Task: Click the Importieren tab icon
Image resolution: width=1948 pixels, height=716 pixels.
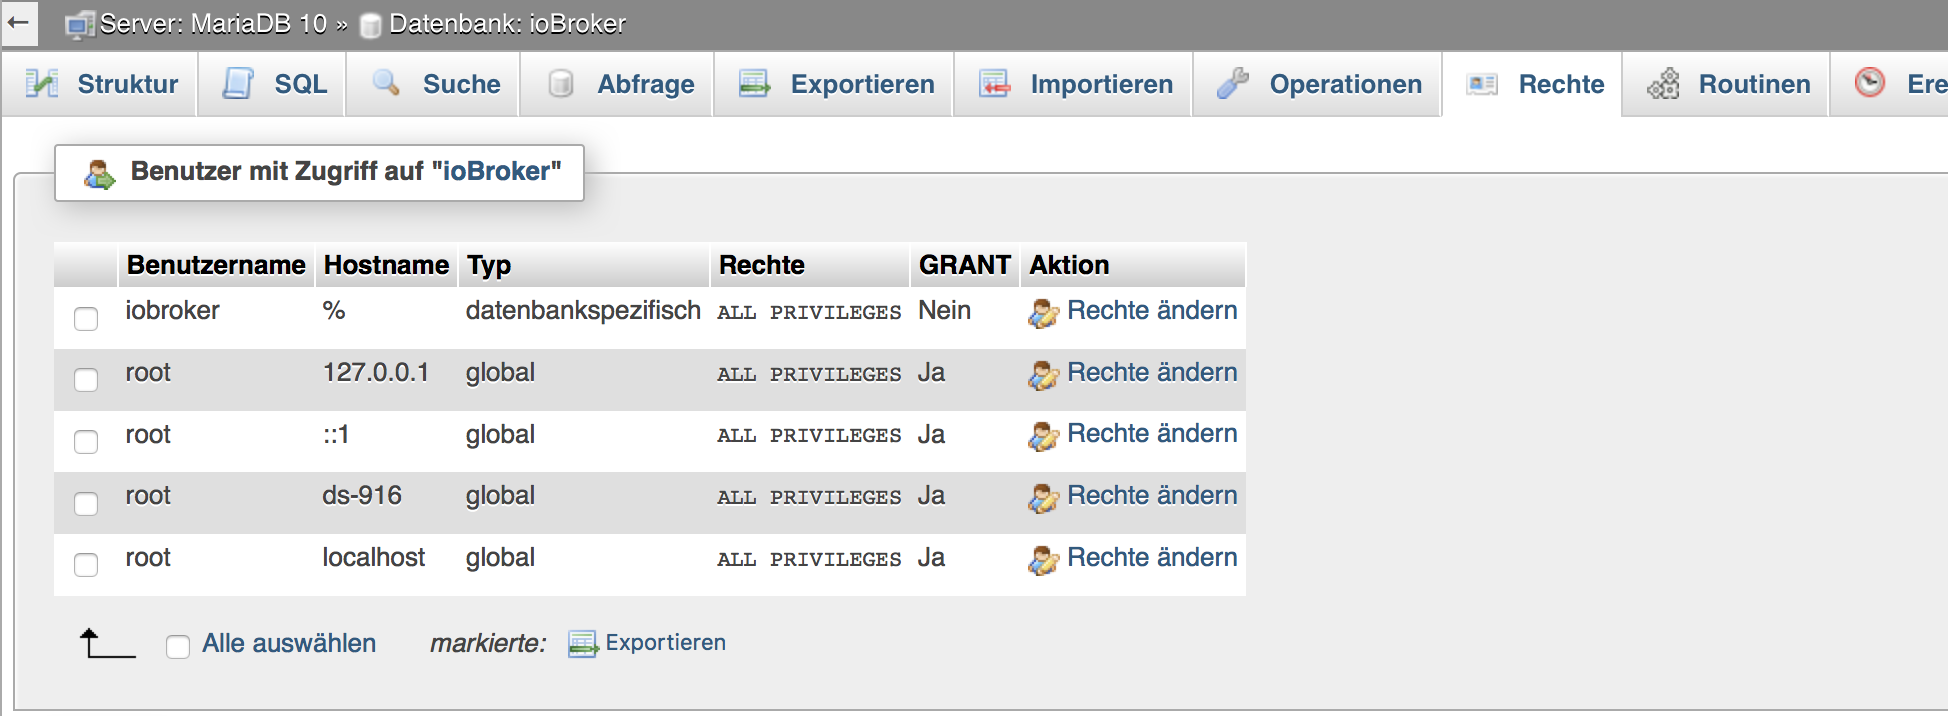Action: (994, 83)
